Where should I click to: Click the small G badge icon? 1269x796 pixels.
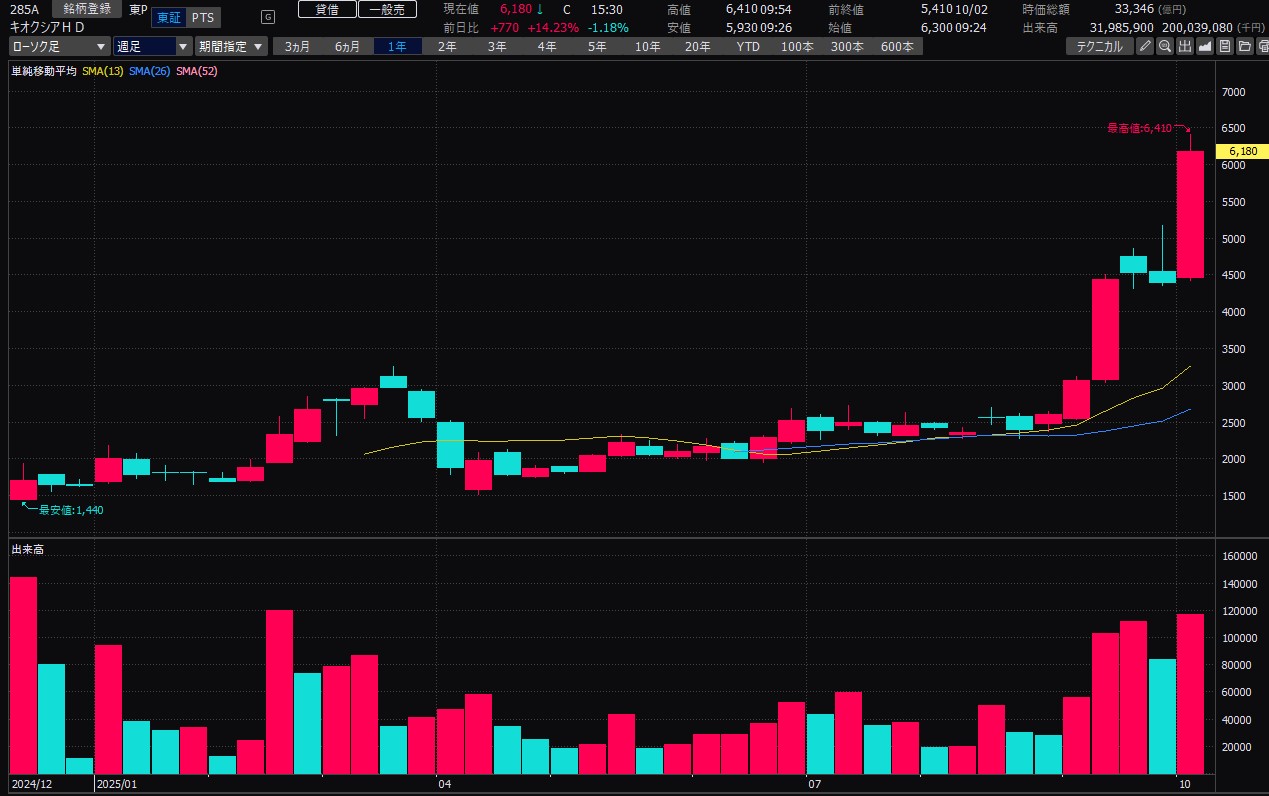pos(267,17)
